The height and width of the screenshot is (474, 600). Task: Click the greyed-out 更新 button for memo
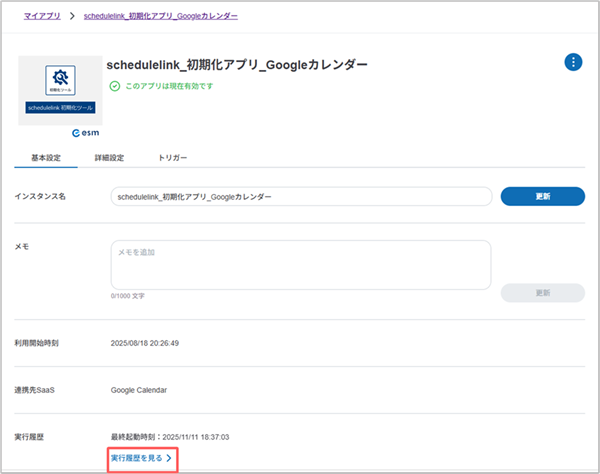coord(542,293)
